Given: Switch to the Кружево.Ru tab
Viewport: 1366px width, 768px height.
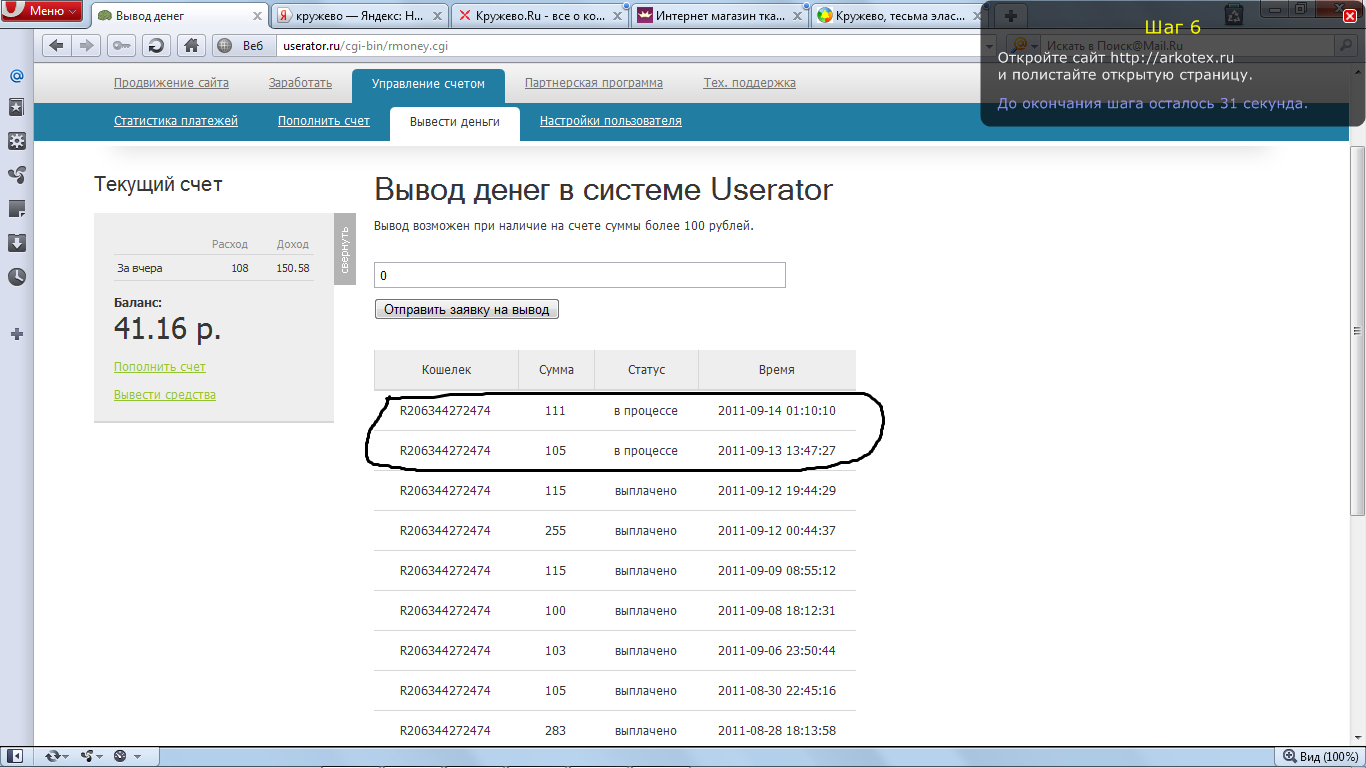Looking at the screenshot, I should (542, 17).
